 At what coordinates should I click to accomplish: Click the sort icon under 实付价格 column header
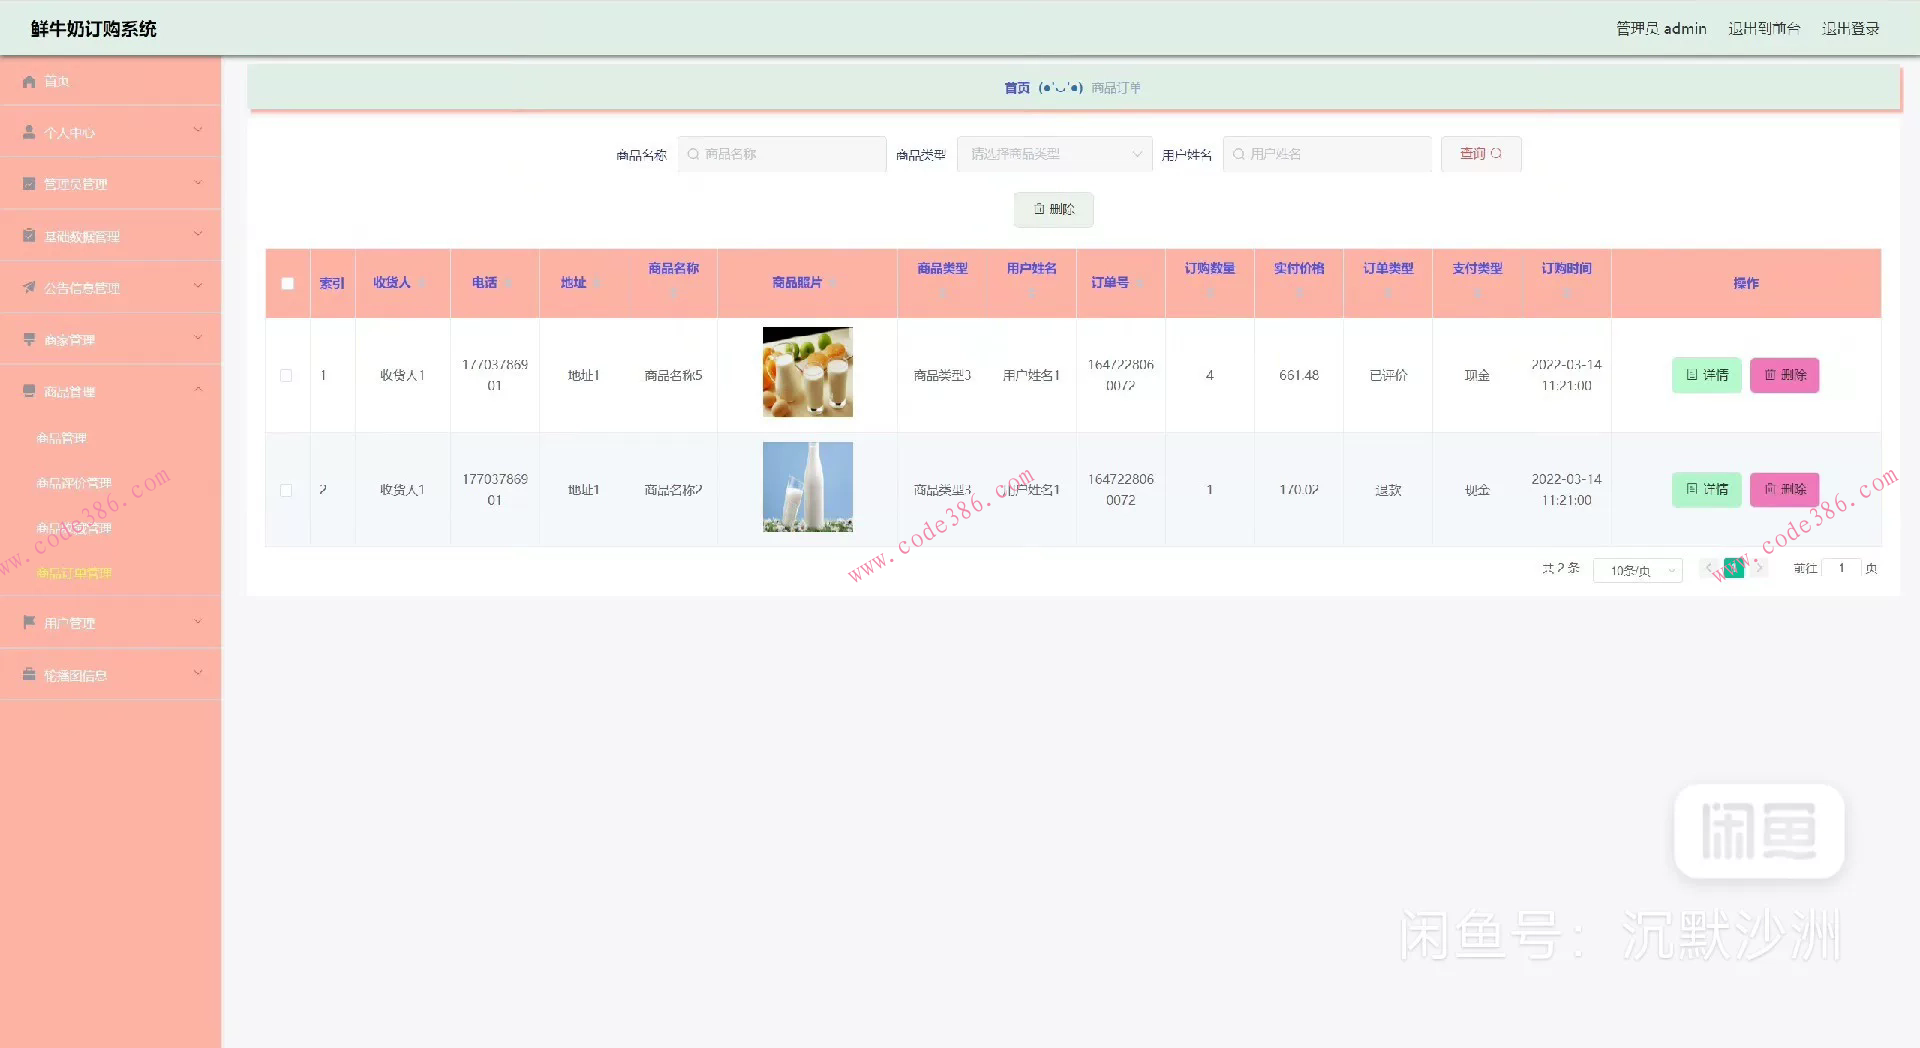[x=1298, y=293]
